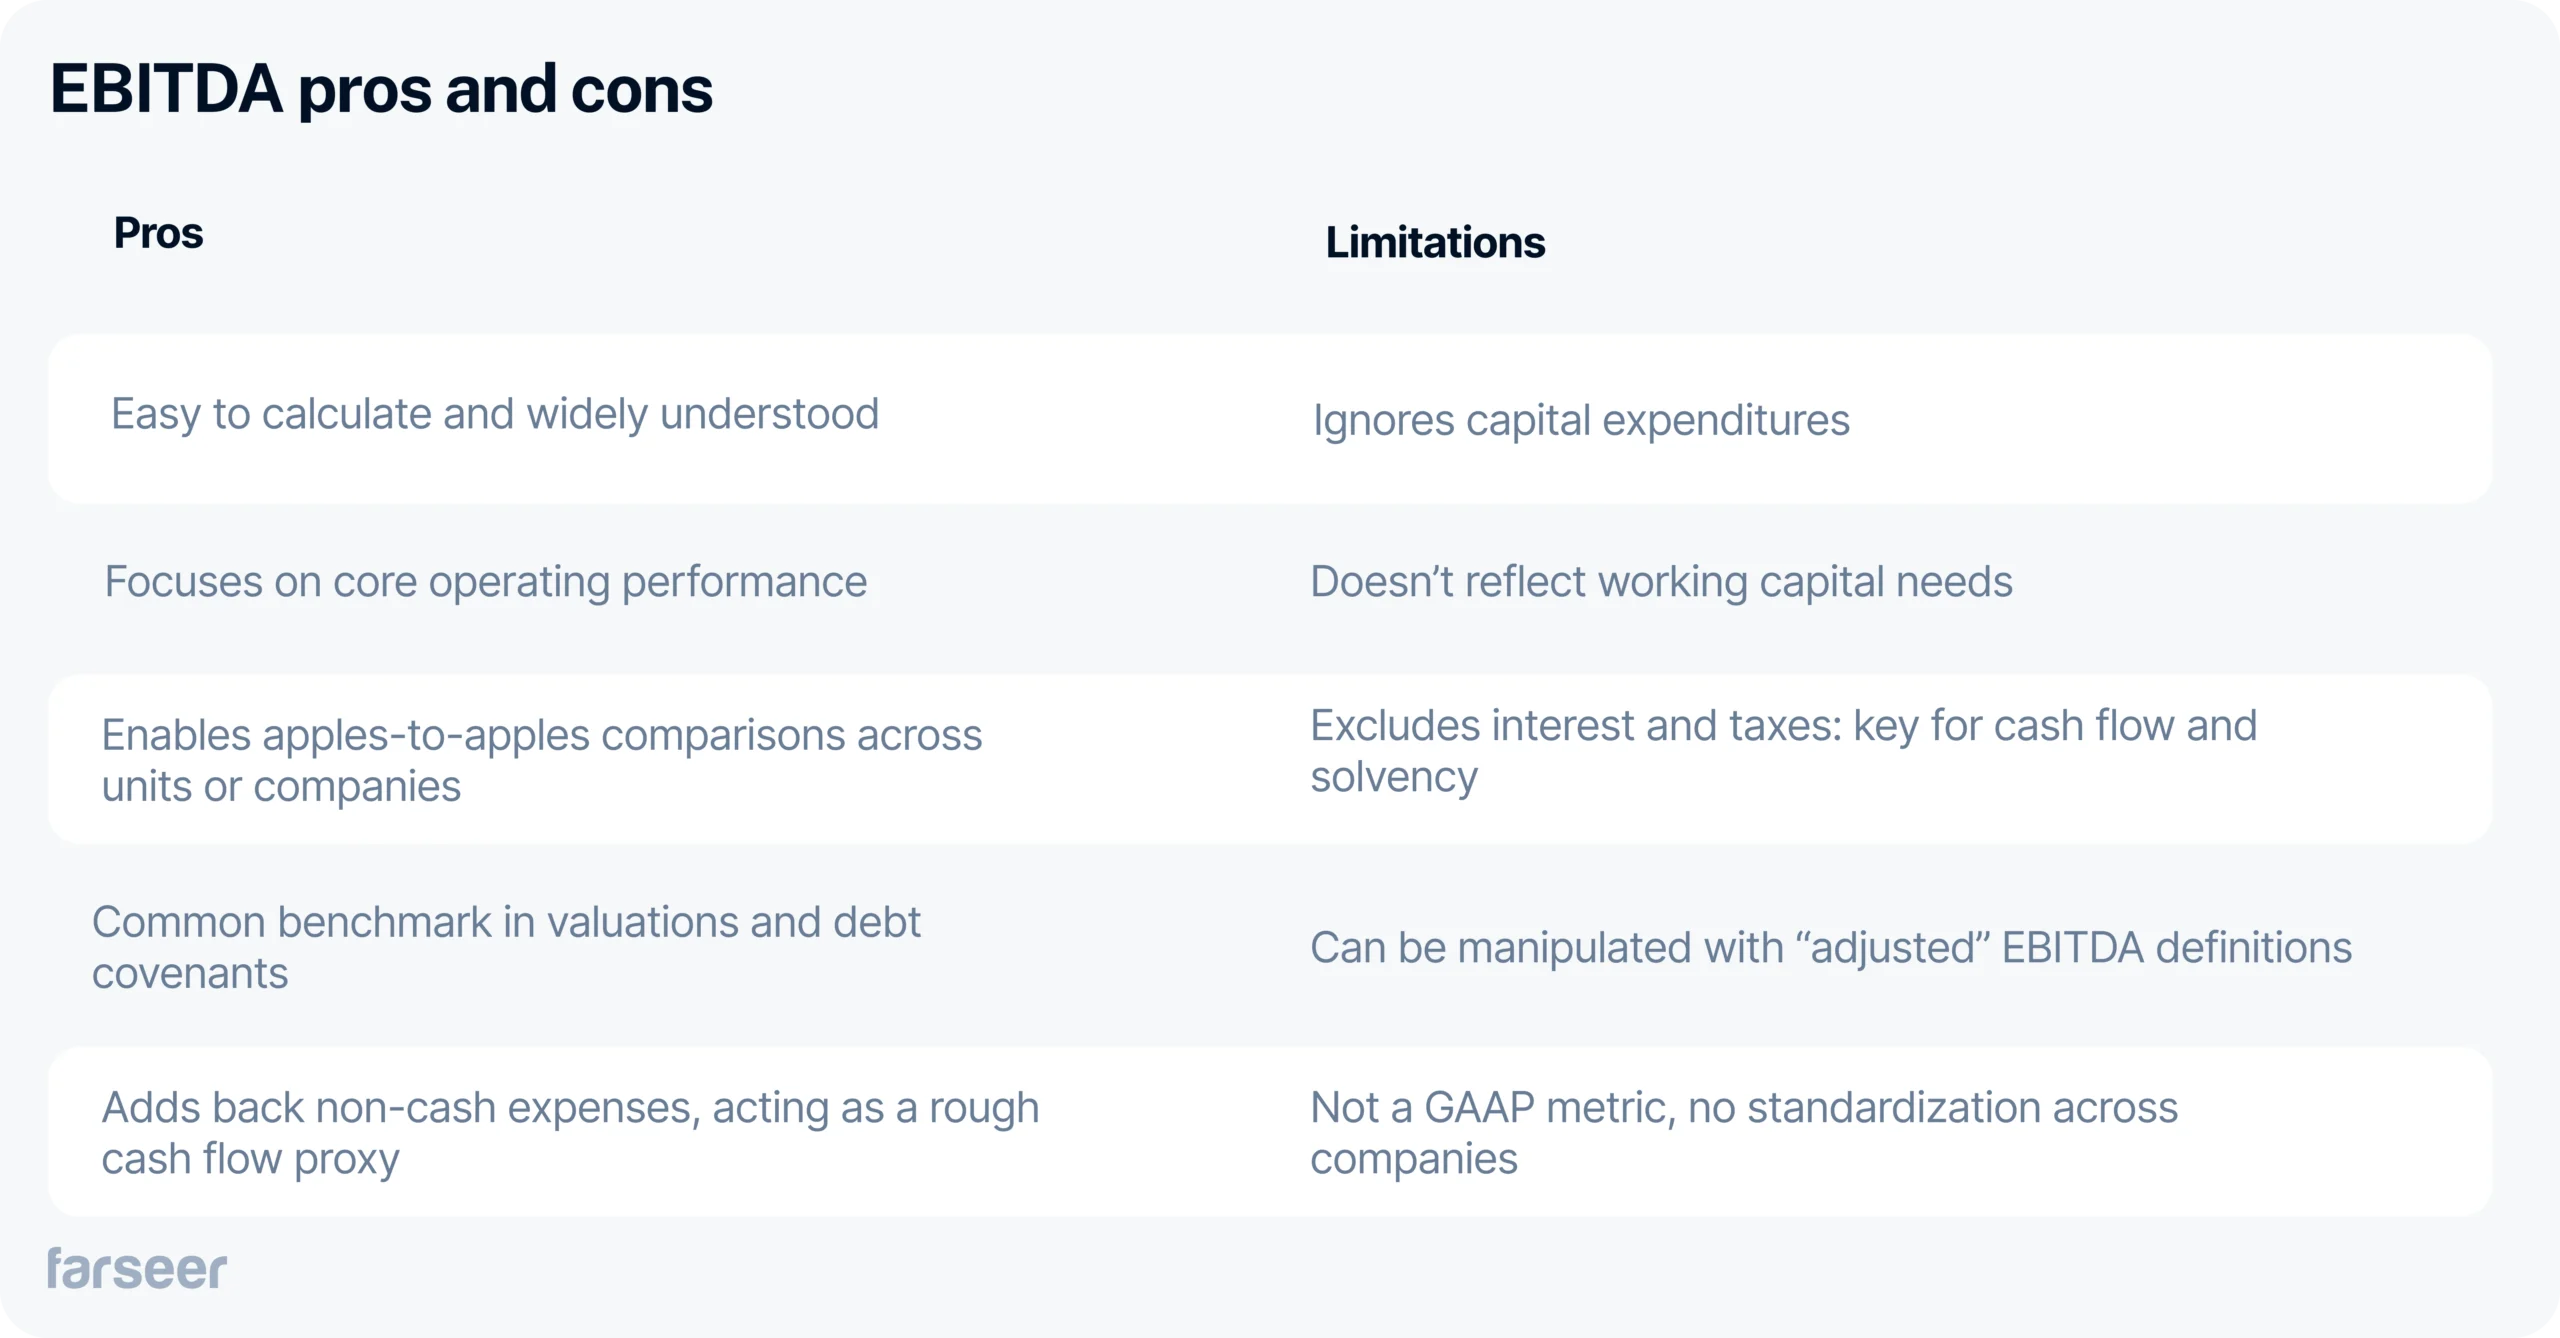The height and width of the screenshot is (1338, 2560).
Task: Click the word "GAAP"
Action: (x=1479, y=1108)
